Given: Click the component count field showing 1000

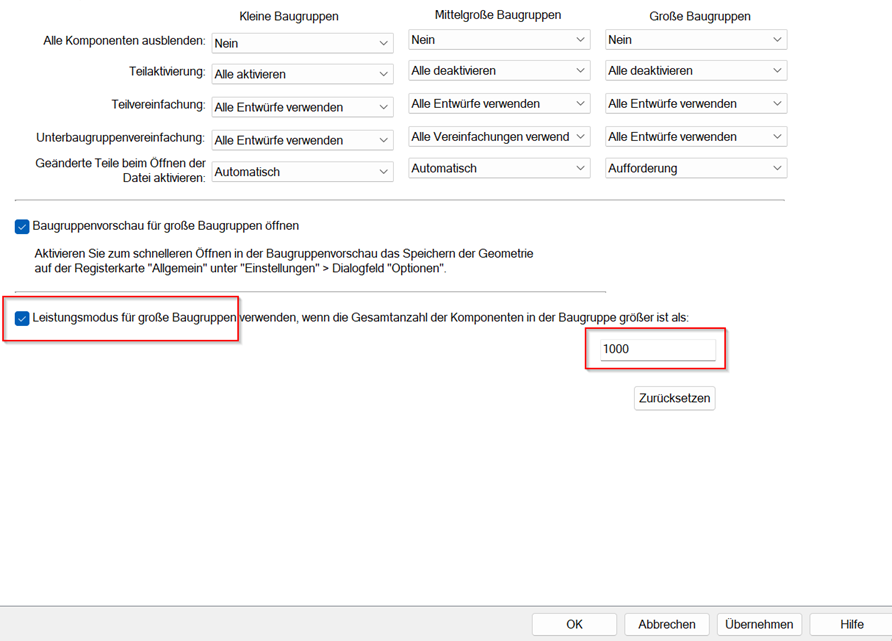Looking at the screenshot, I should tap(658, 349).
